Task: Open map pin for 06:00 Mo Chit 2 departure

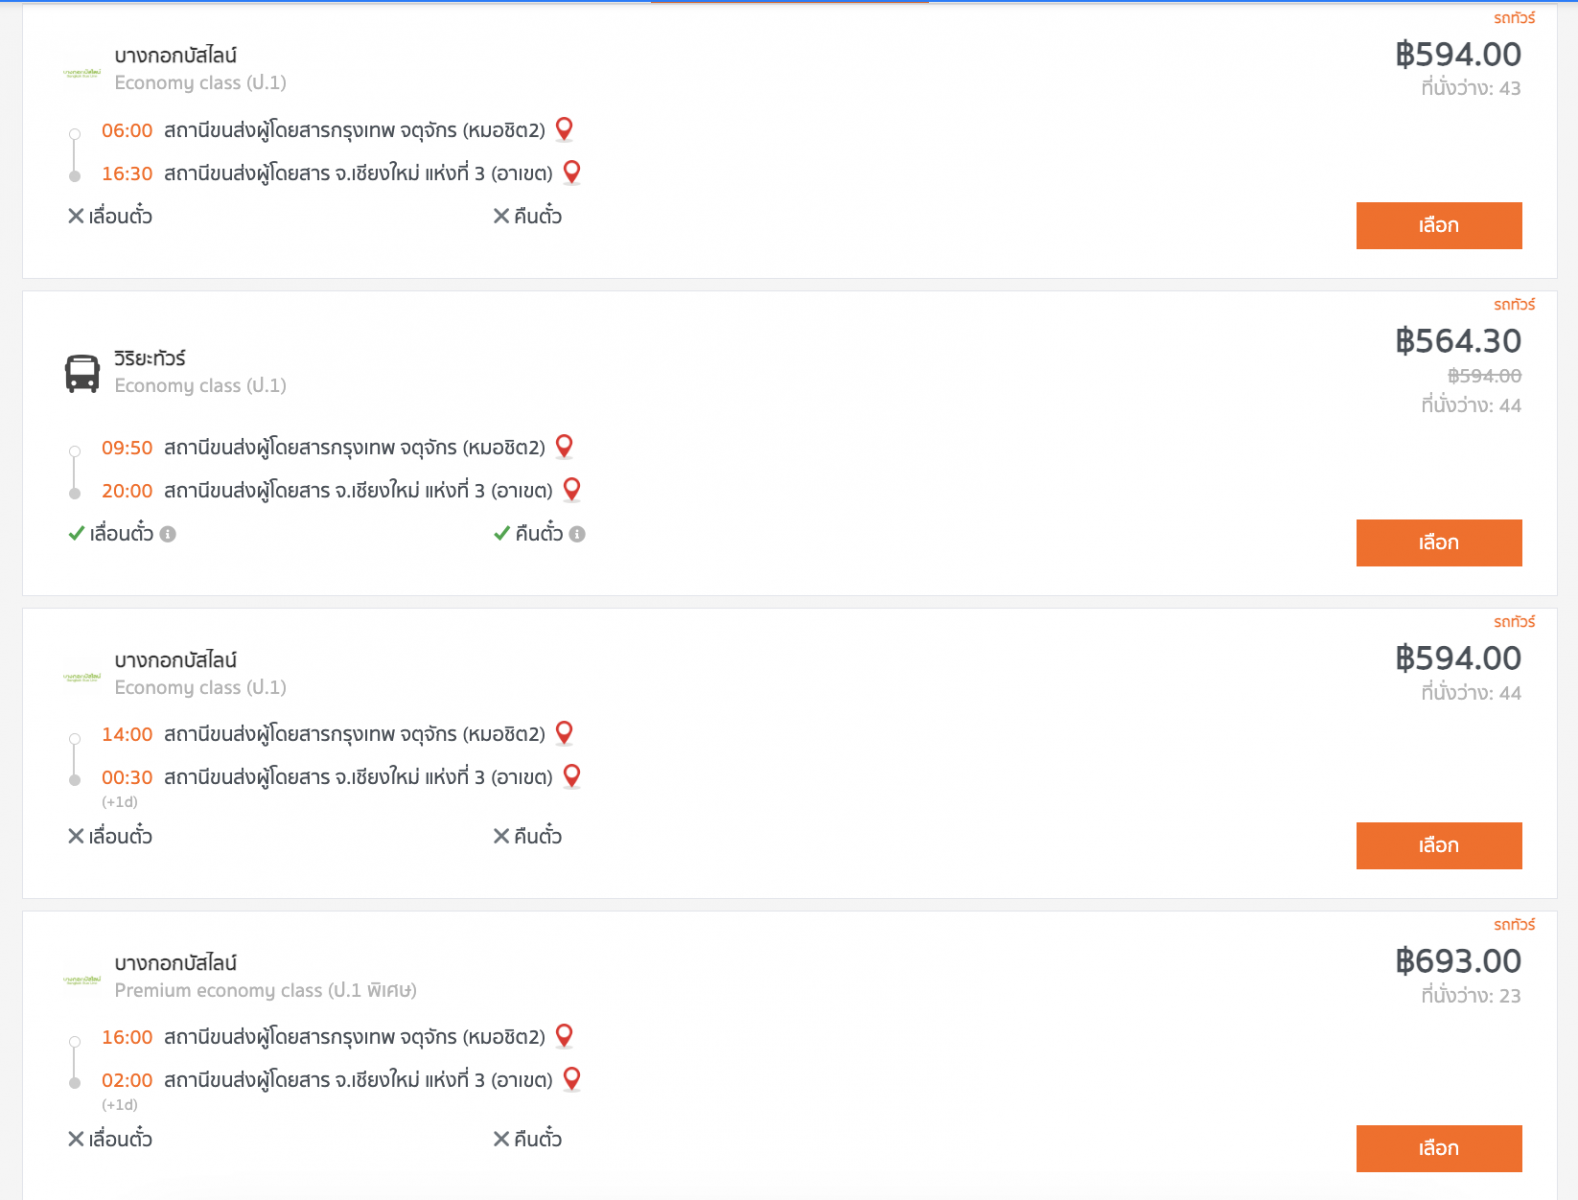Action: pyautogui.click(x=564, y=129)
